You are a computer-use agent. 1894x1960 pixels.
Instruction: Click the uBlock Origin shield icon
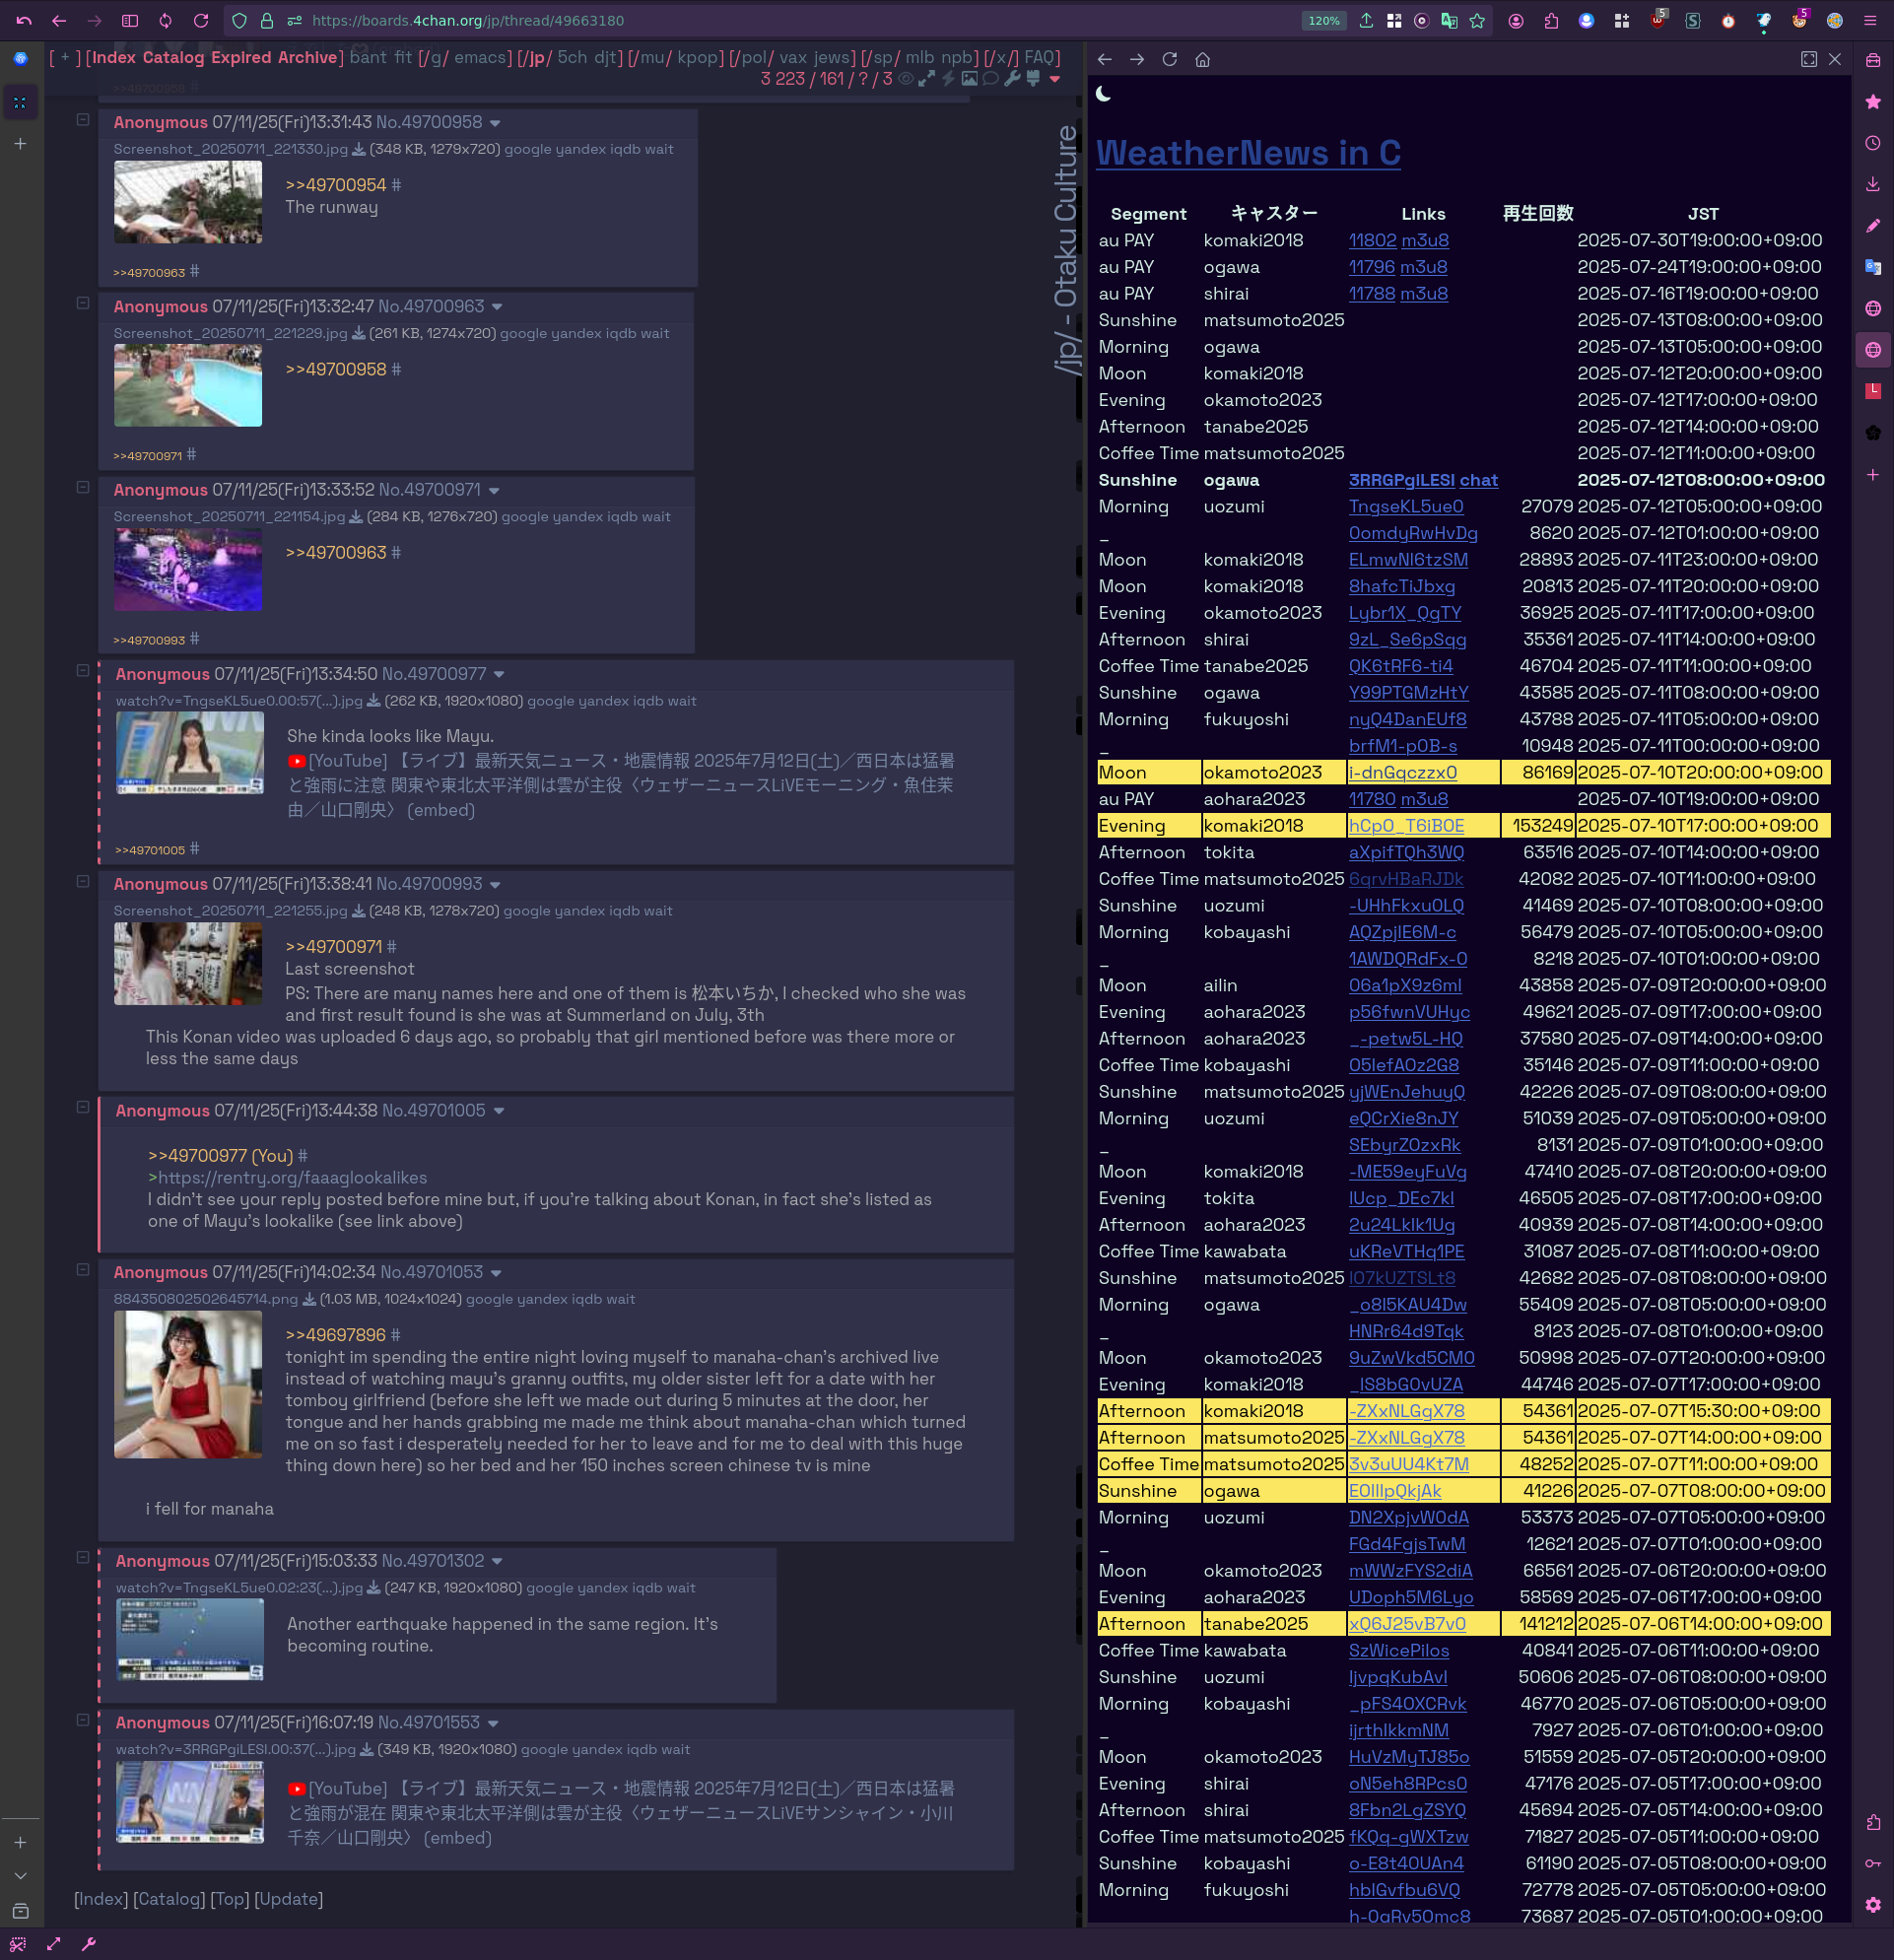coord(1657,20)
